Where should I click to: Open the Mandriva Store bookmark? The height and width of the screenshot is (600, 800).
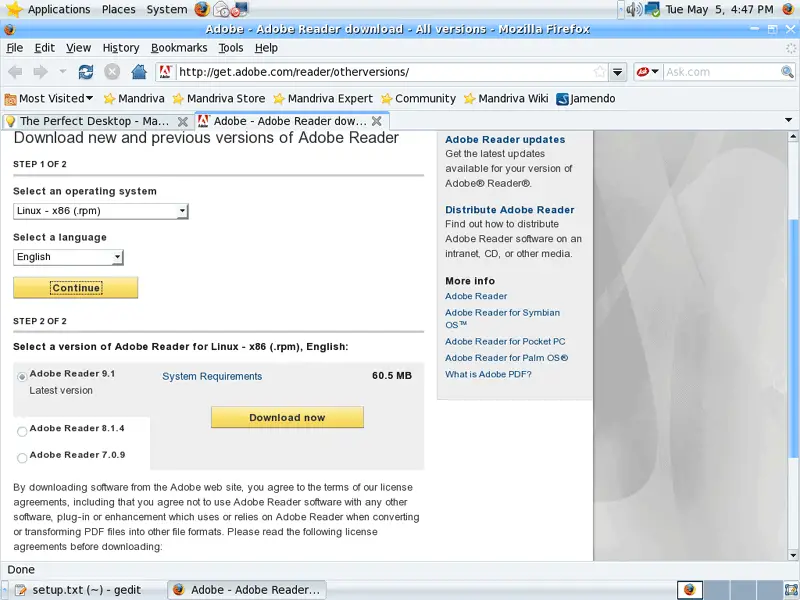pos(218,98)
